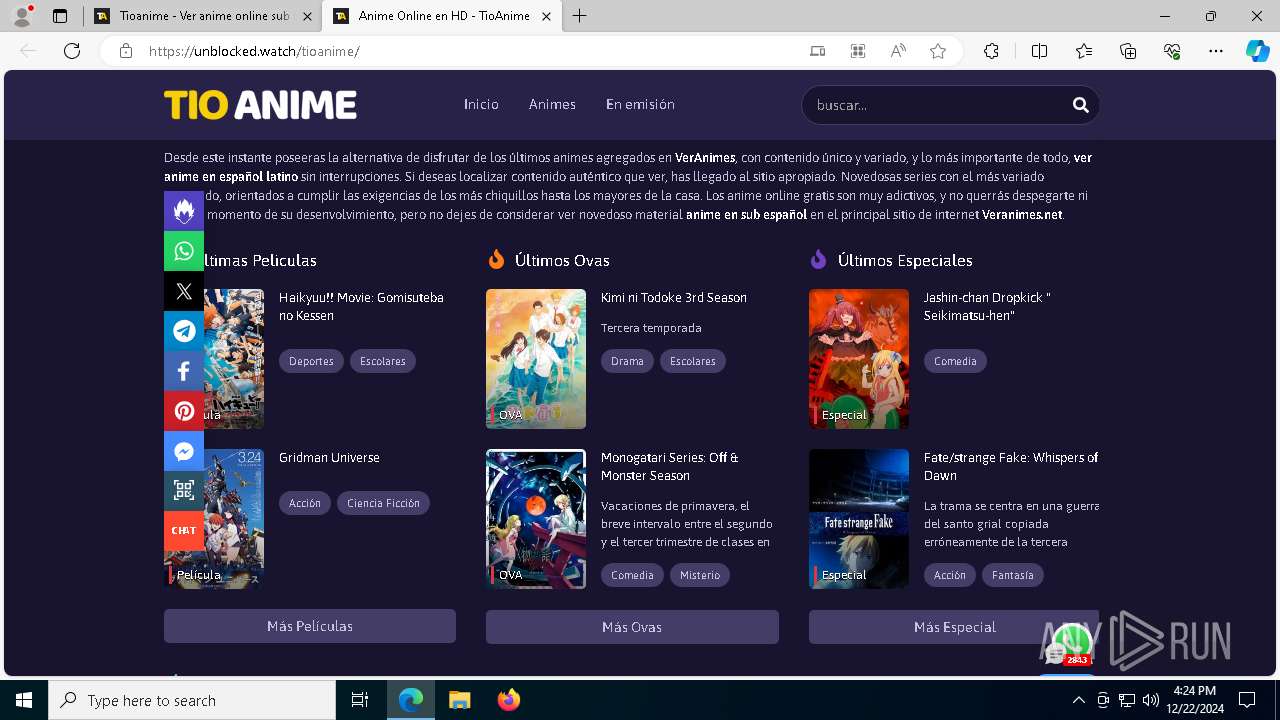Select Deportes genre tag

(311, 361)
